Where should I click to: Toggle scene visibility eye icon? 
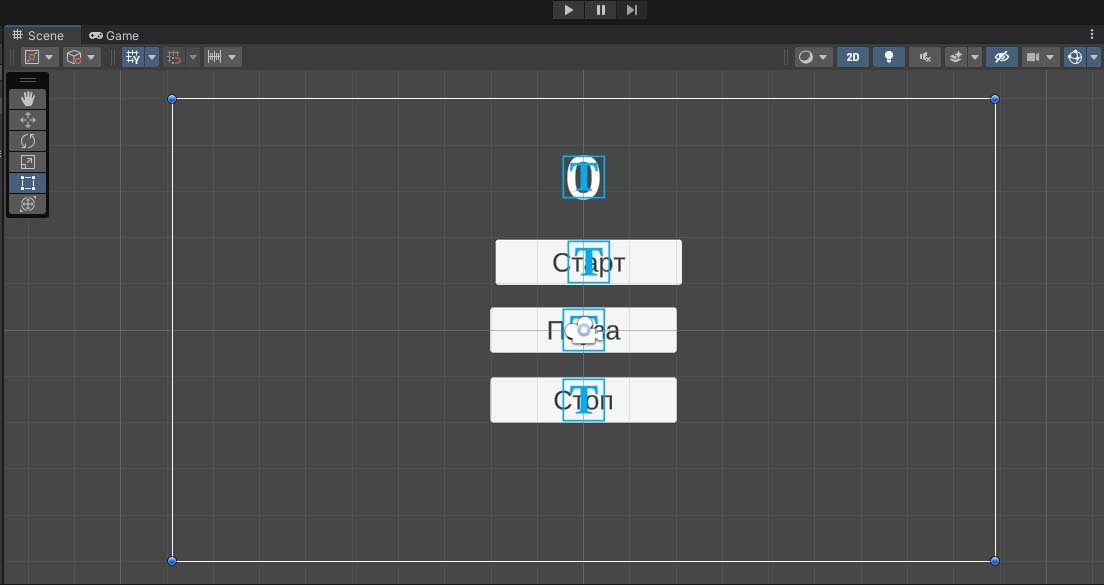1001,57
